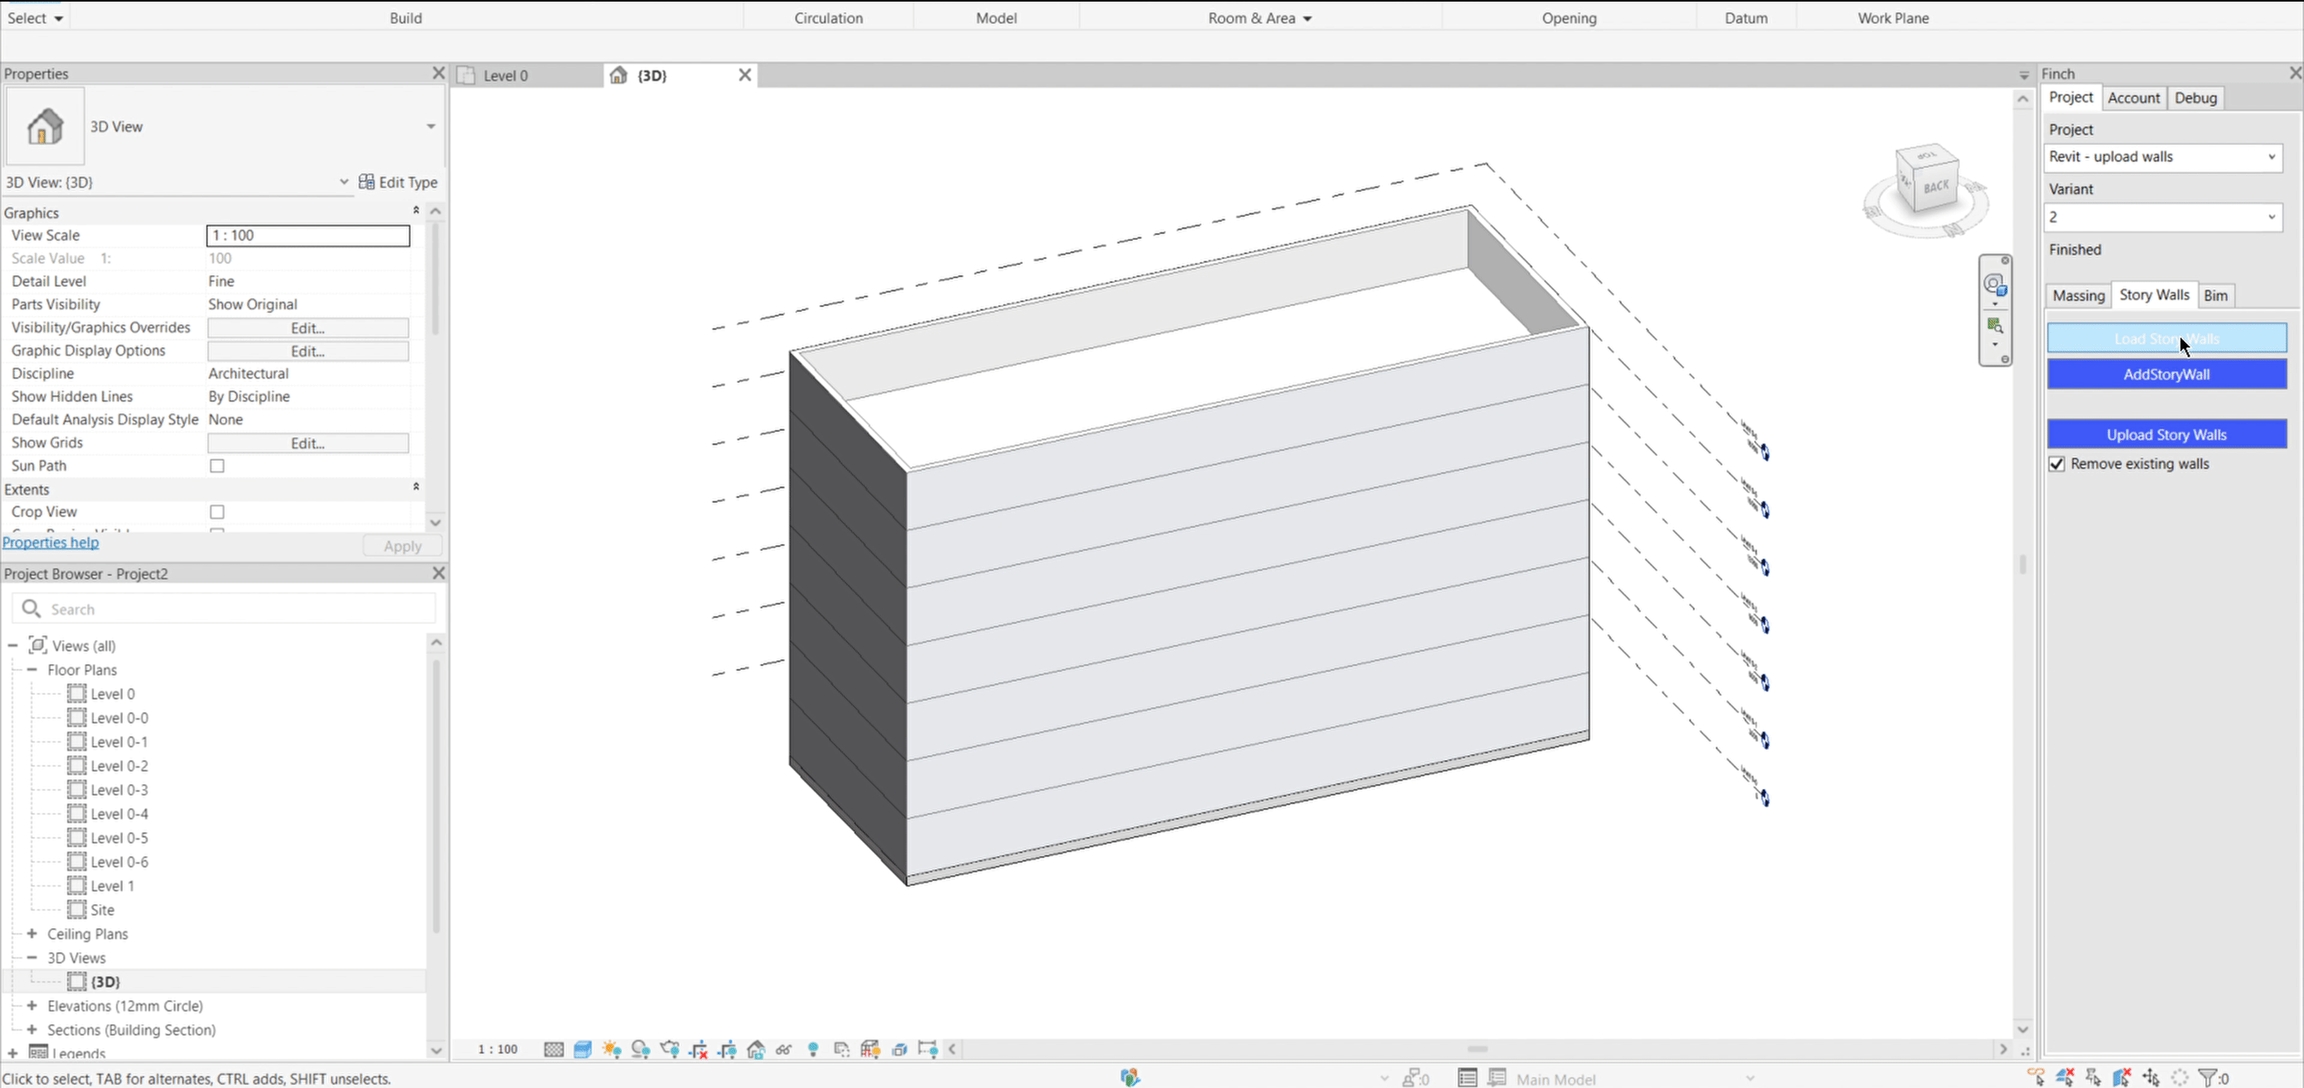Click Temporary Hide/Isolate glasses icon
Viewport: 2304px width, 1088px height.
pyautogui.click(x=784, y=1049)
